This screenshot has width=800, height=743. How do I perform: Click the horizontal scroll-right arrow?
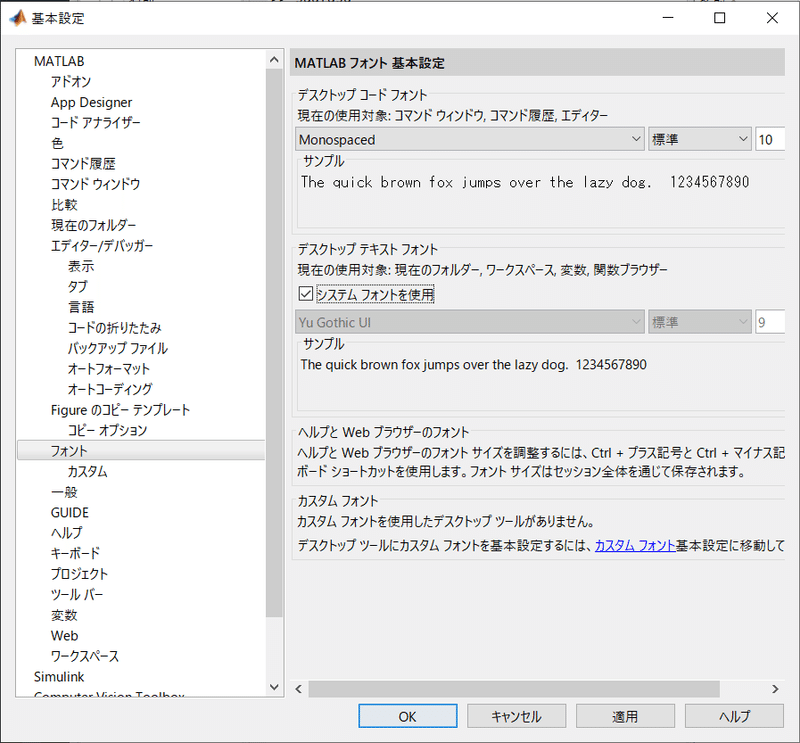[776, 689]
